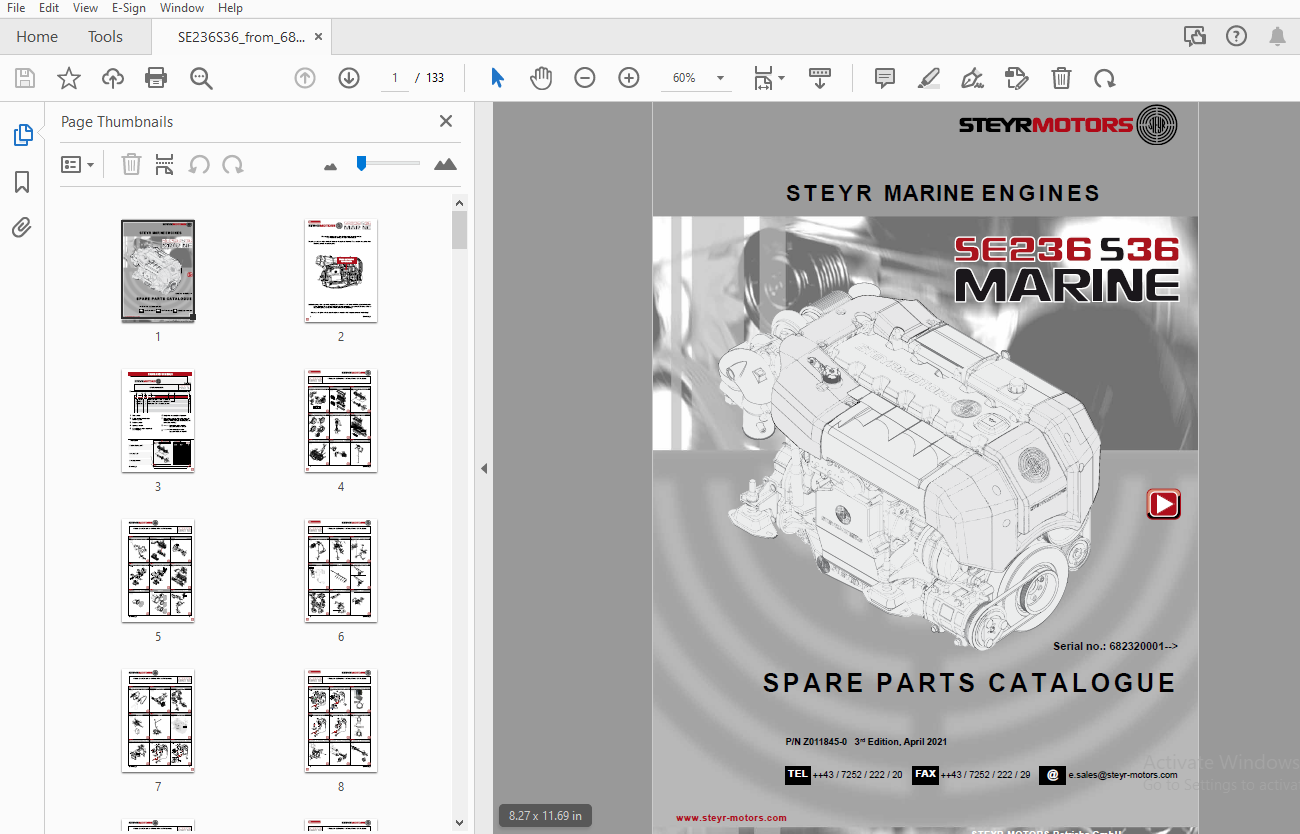Open the Window menu

tap(181, 8)
